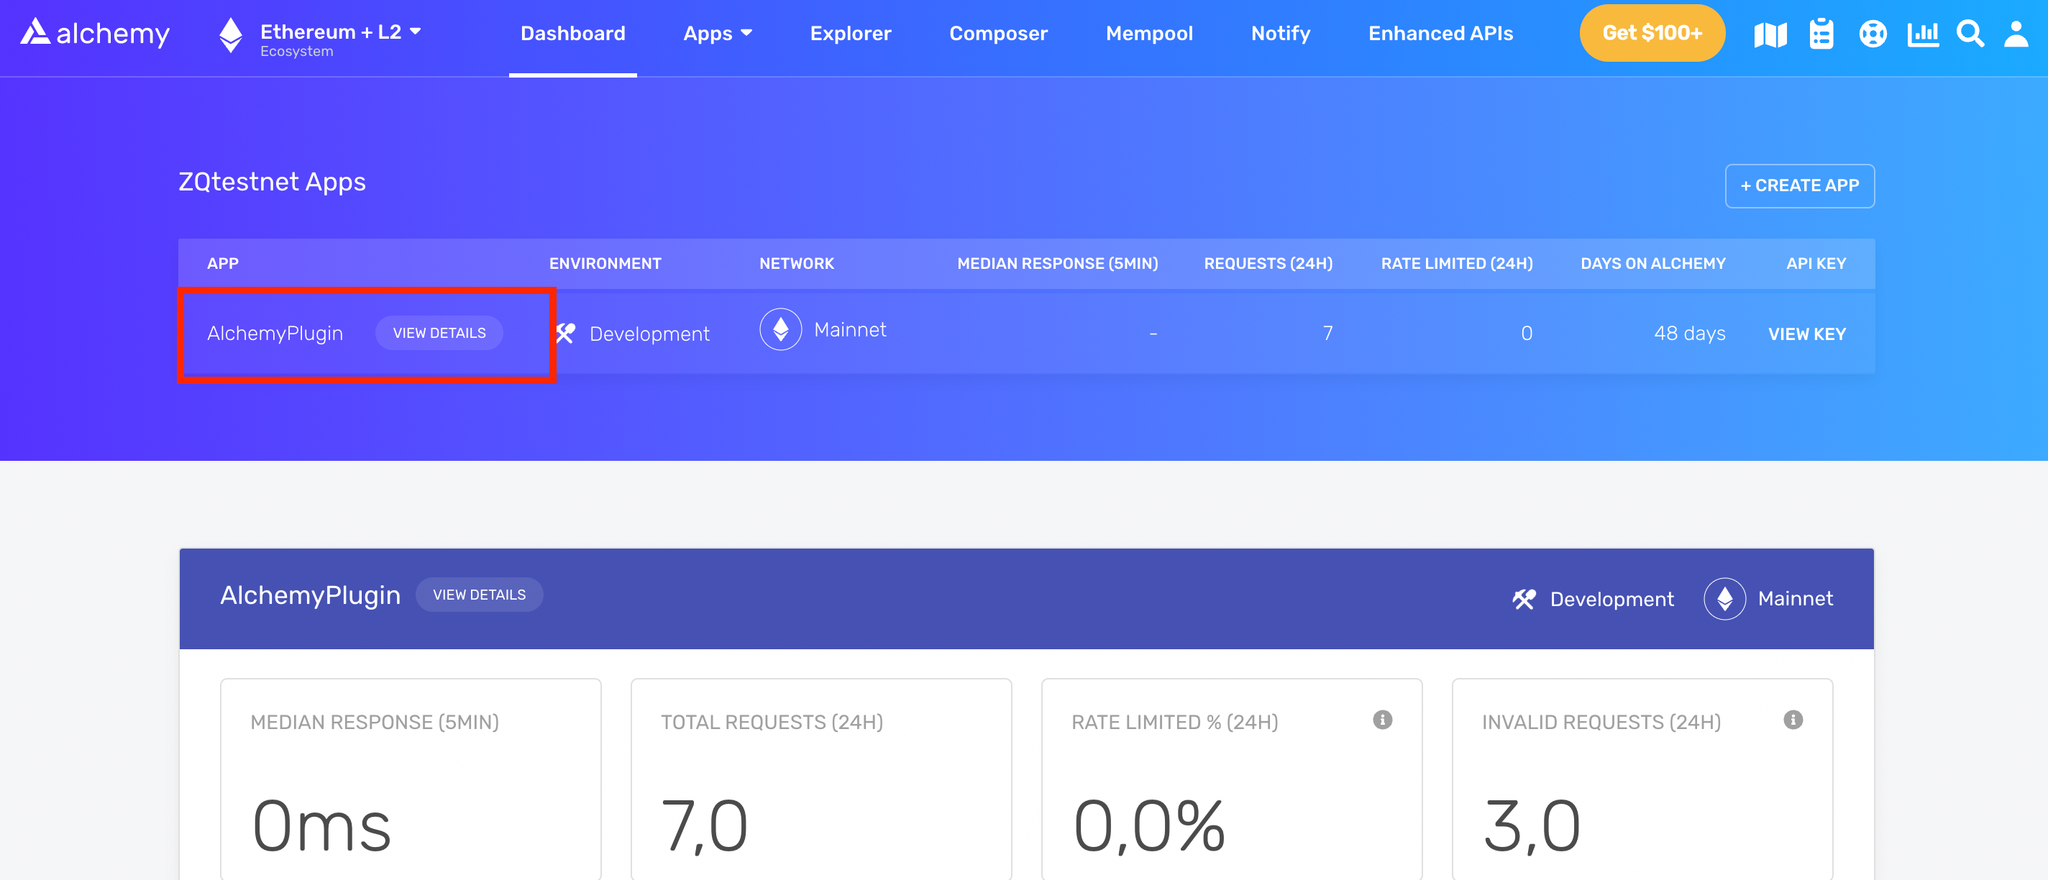The width and height of the screenshot is (2048, 880).
Task: Click MEDIAN RESPONSE (5MIN) column header
Action: (1057, 264)
